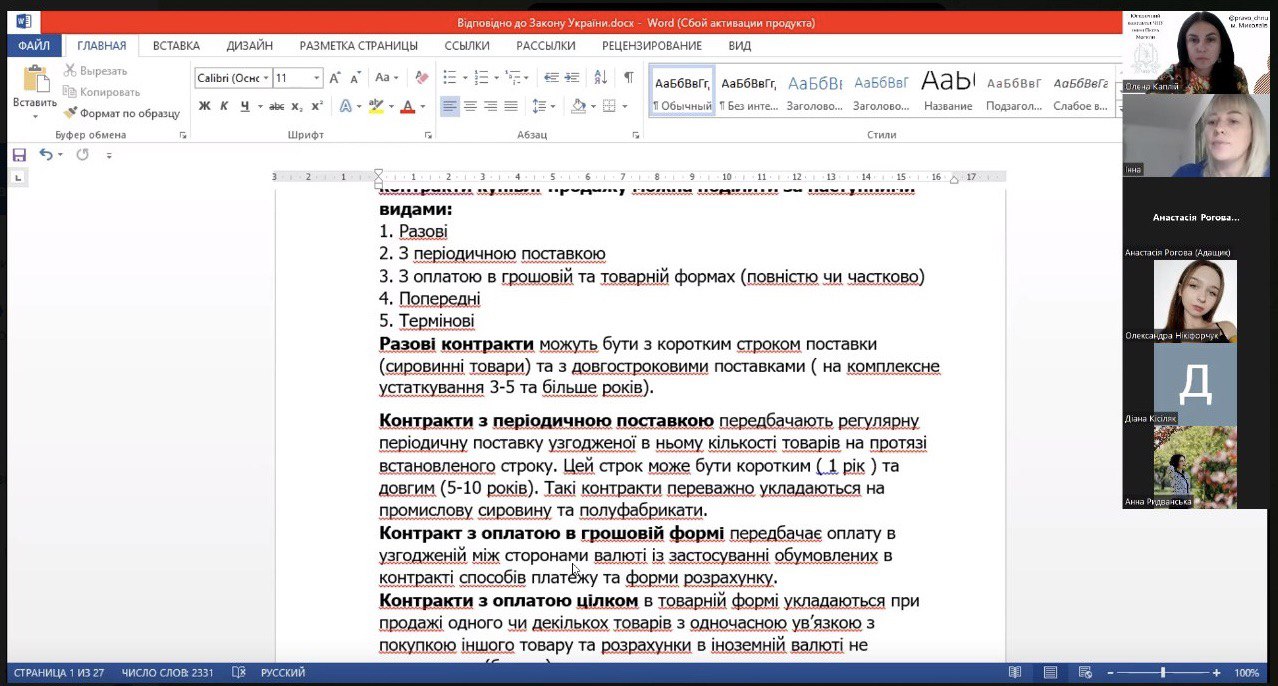The width and height of the screenshot is (1278, 686).
Task: Apply bullet list formatting
Action: (449, 77)
